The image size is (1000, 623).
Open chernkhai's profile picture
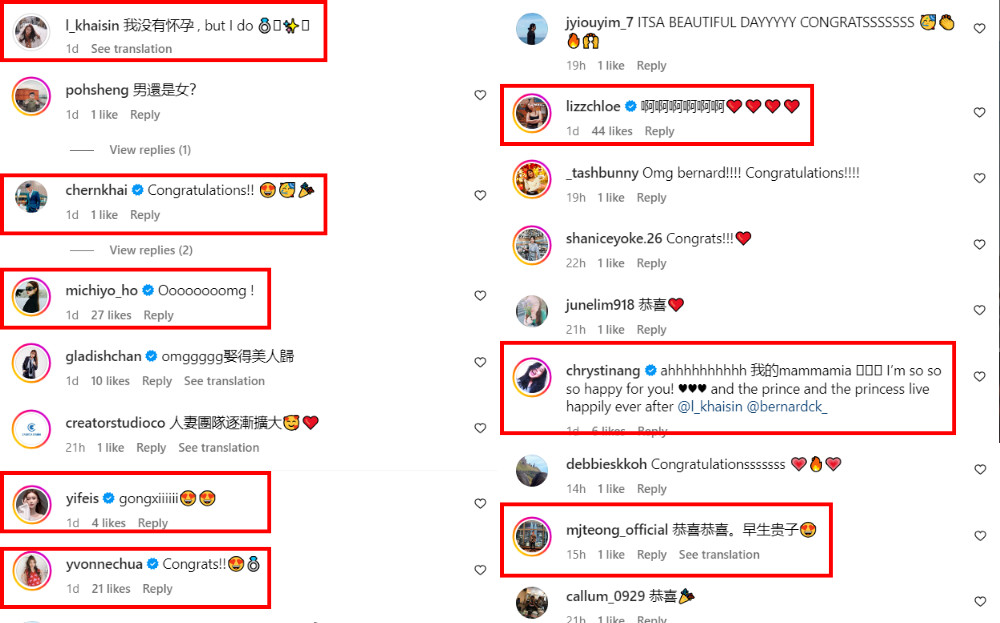tap(31, 196)
